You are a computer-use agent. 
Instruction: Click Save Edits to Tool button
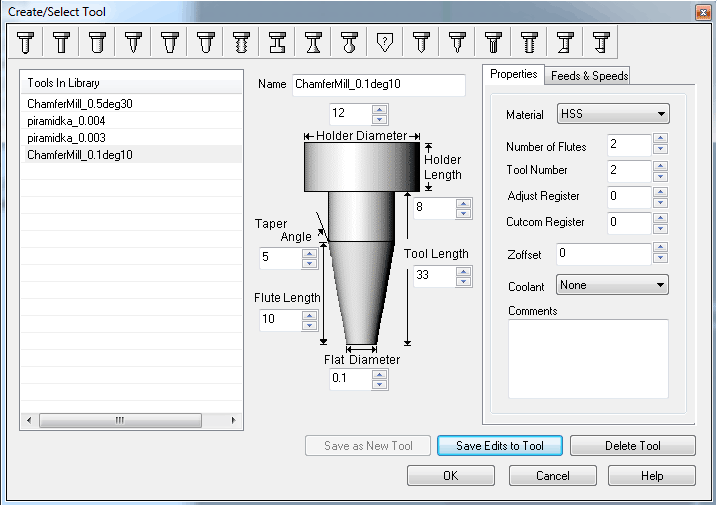coord(500,446)
